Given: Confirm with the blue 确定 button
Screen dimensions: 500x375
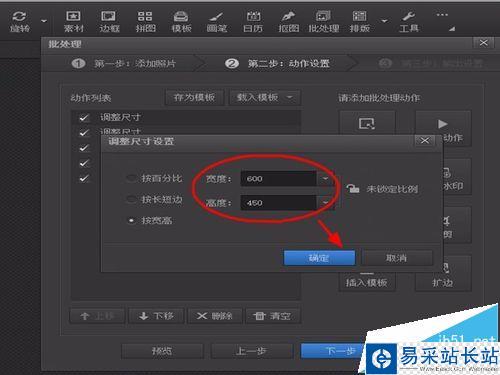Looking at the screenshot, I should (319, 258).
